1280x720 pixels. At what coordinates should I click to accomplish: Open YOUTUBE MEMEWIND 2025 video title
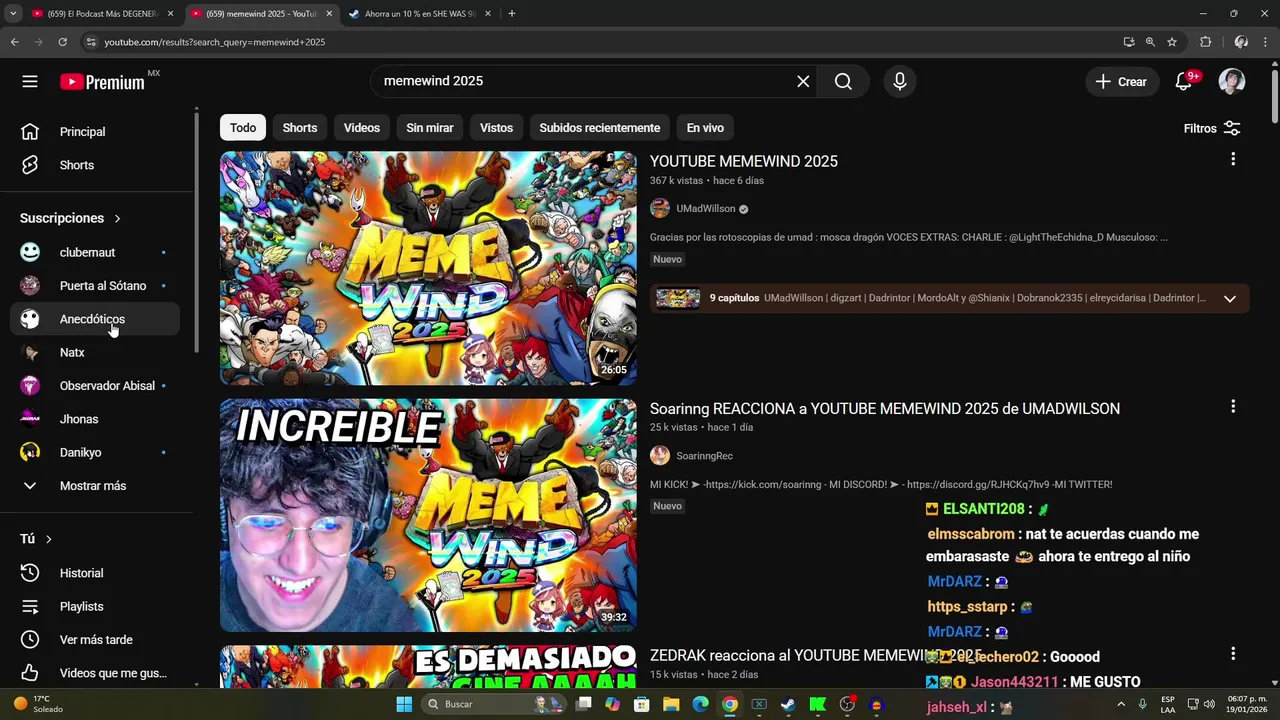(x=744, y=161)
